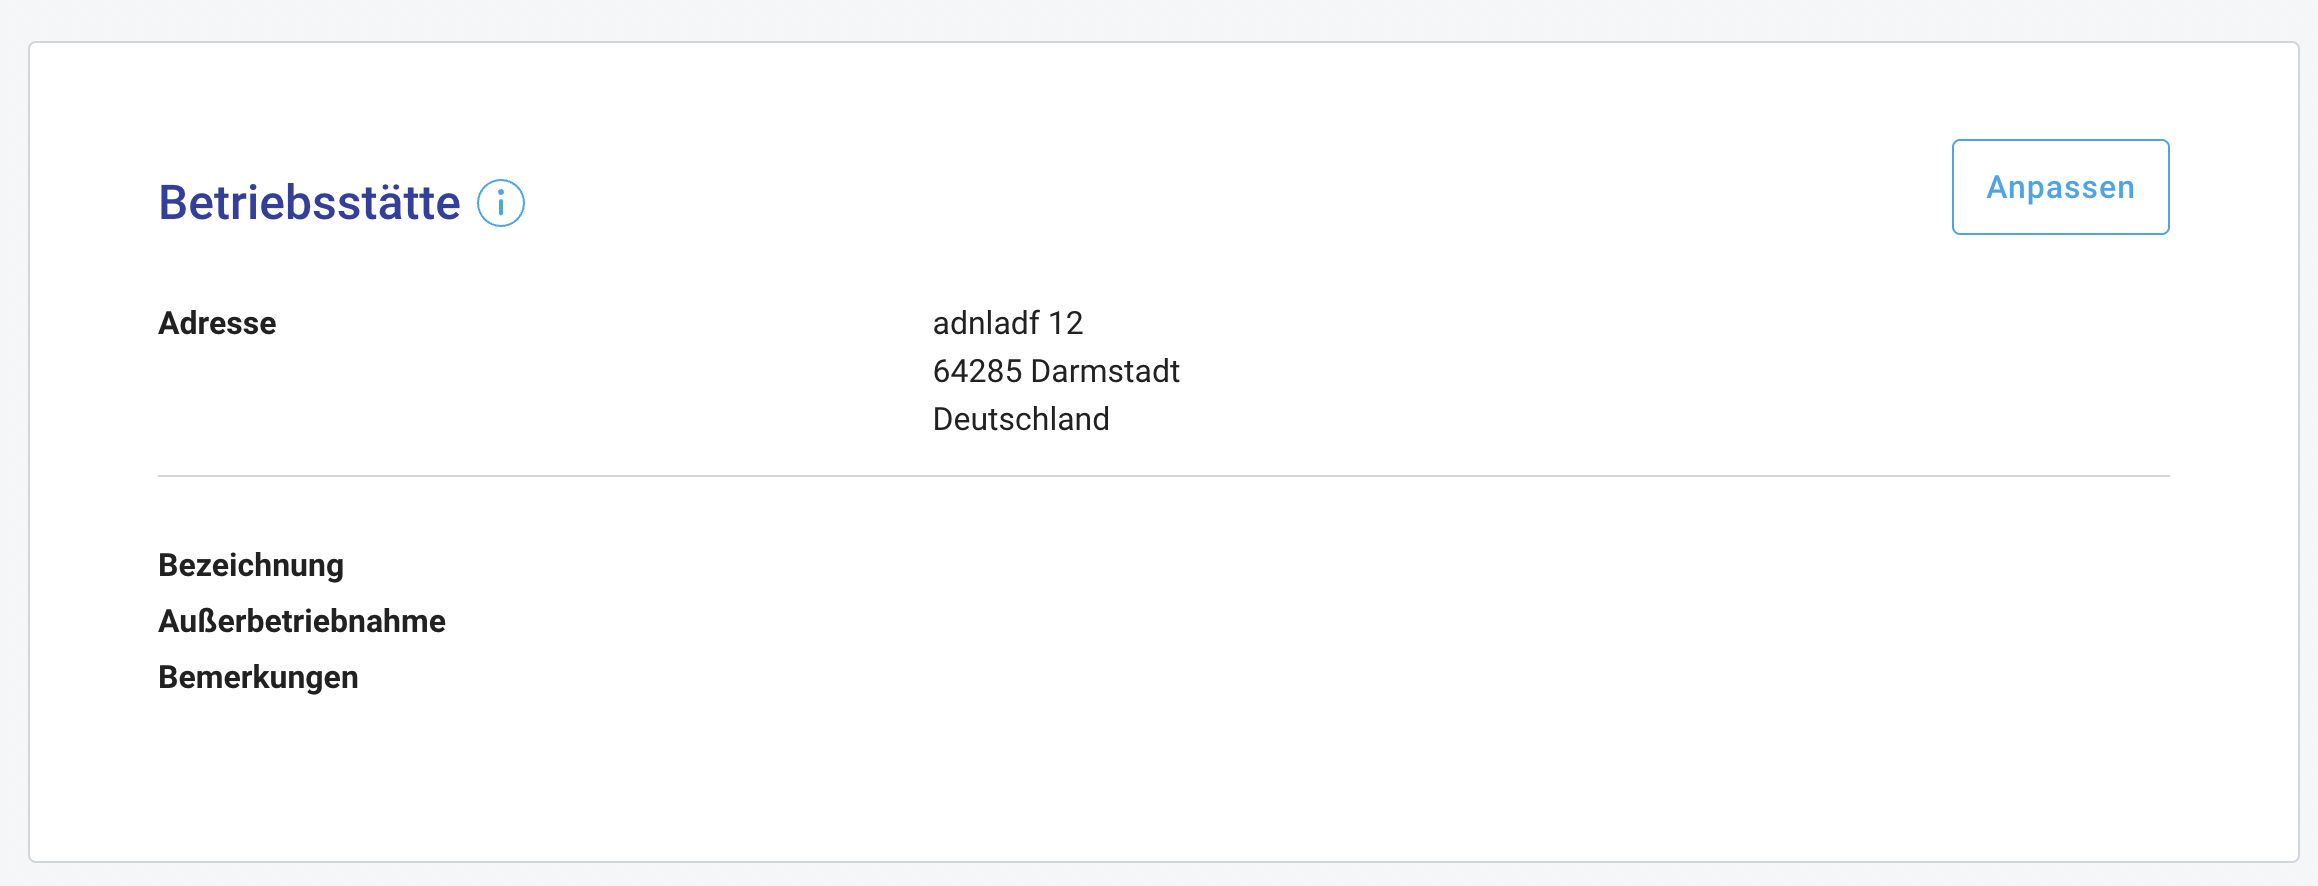2318x886 pixels.
Task: Click the empty value area beside Bemerkungen
Action: (x=1100, y=677)
